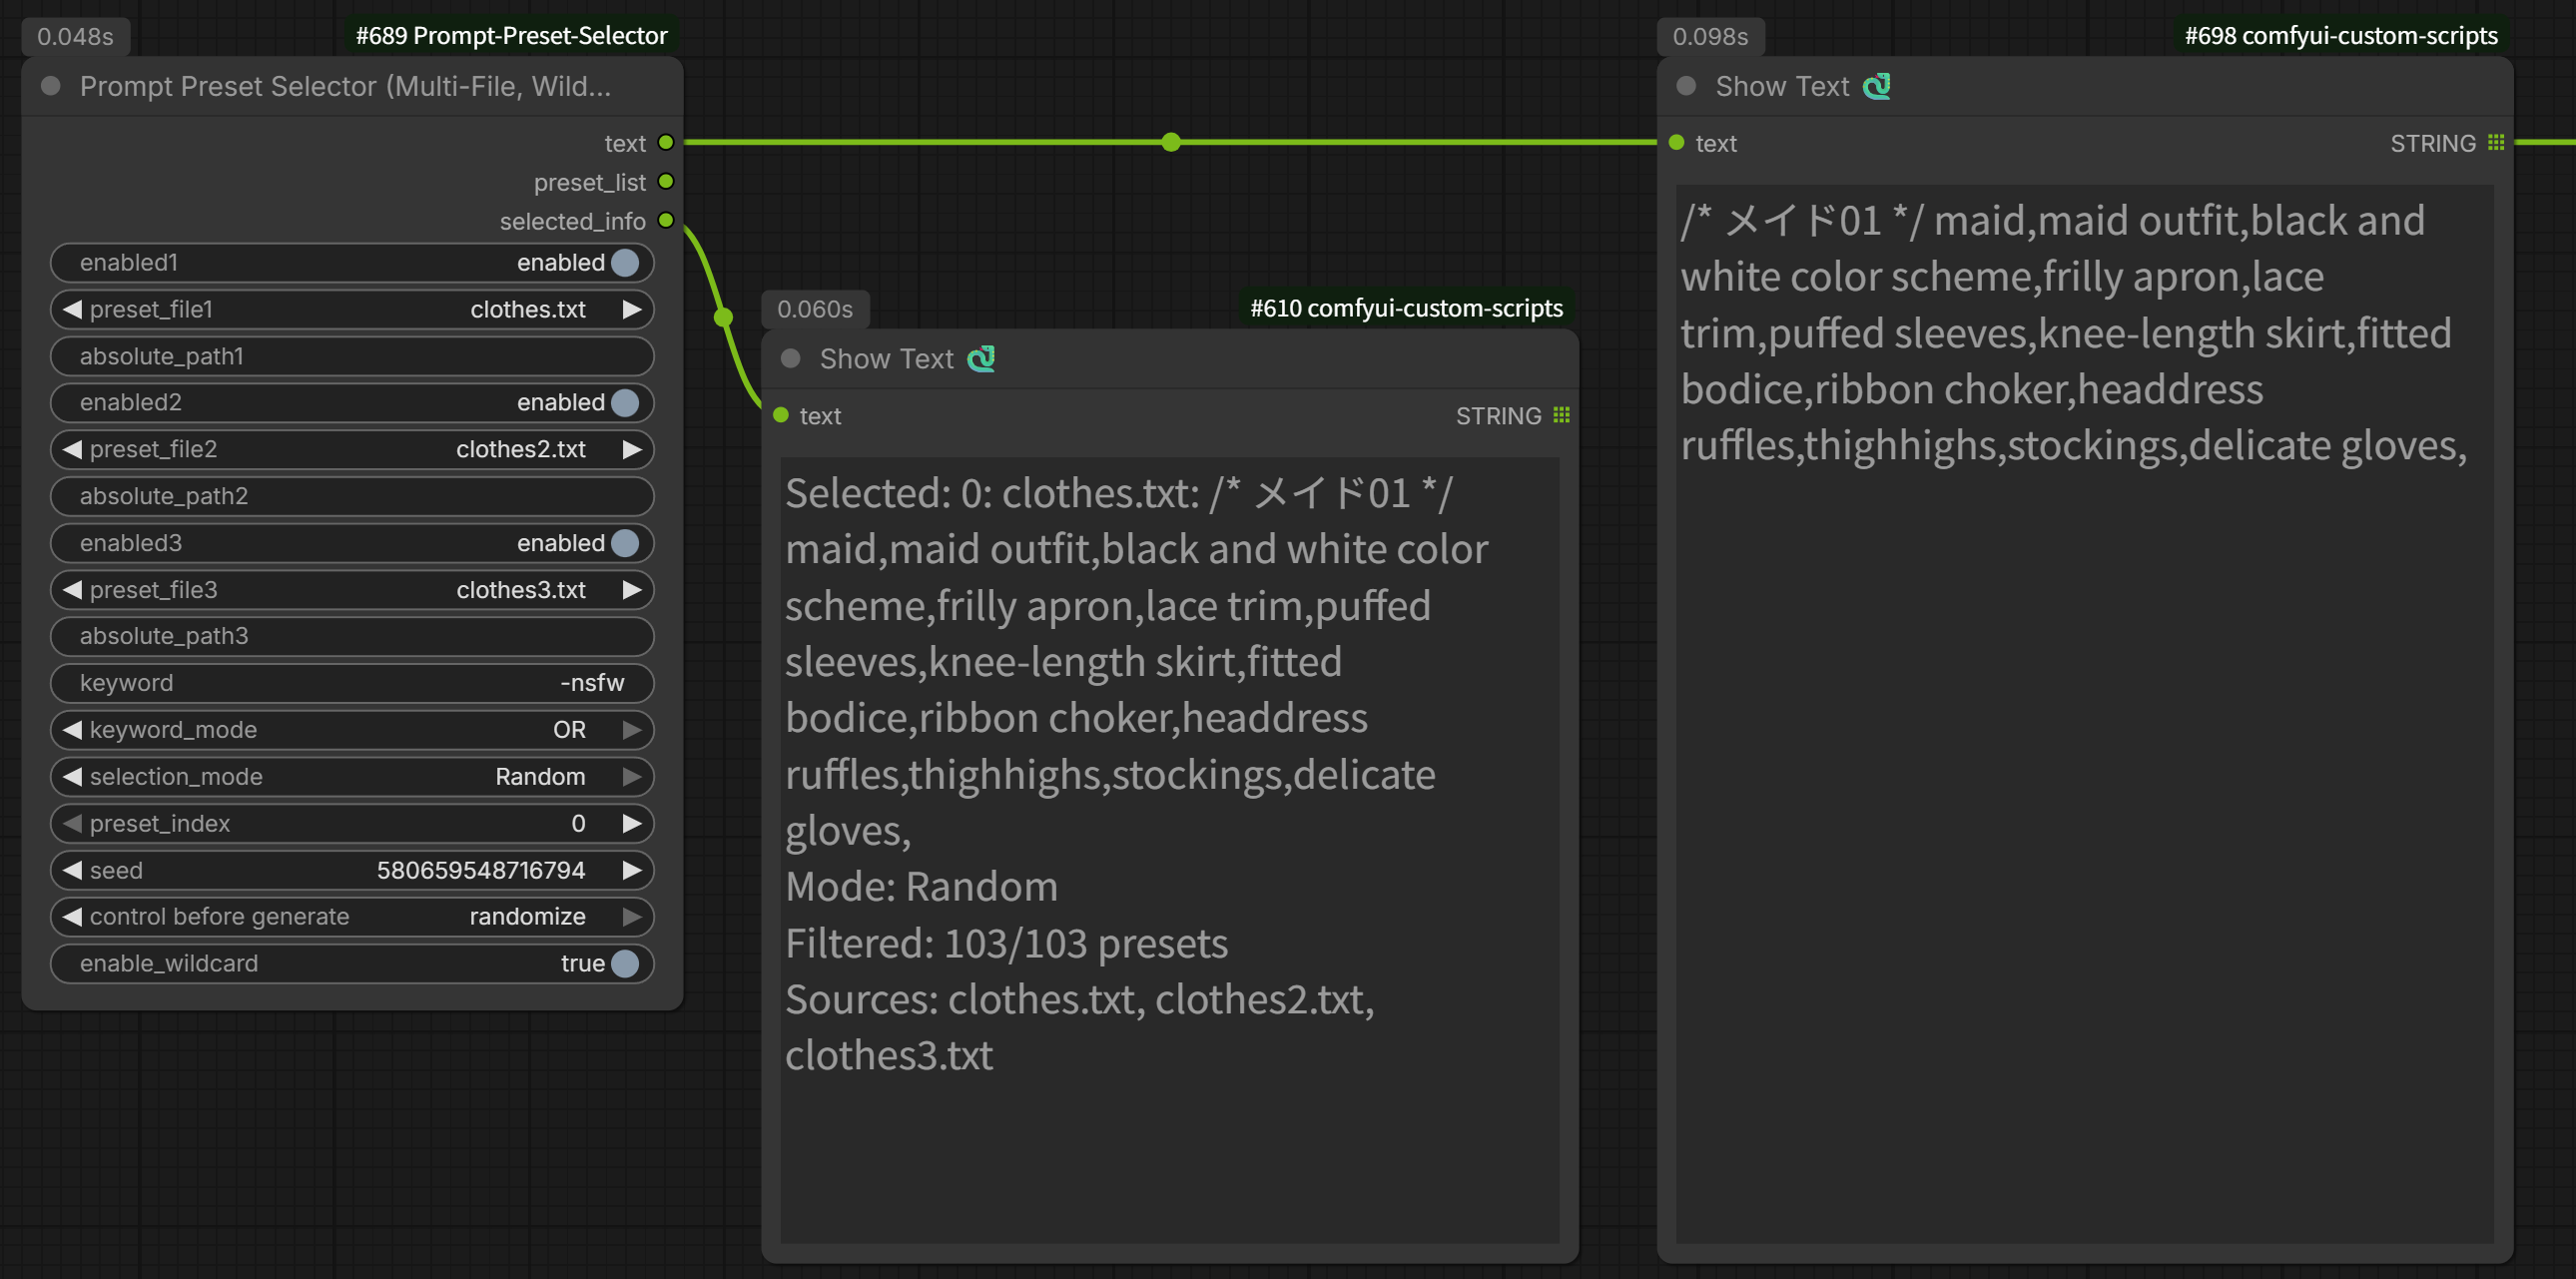Click the absolute_path2 input field
2576x1279 pixels.
point(352,496)
